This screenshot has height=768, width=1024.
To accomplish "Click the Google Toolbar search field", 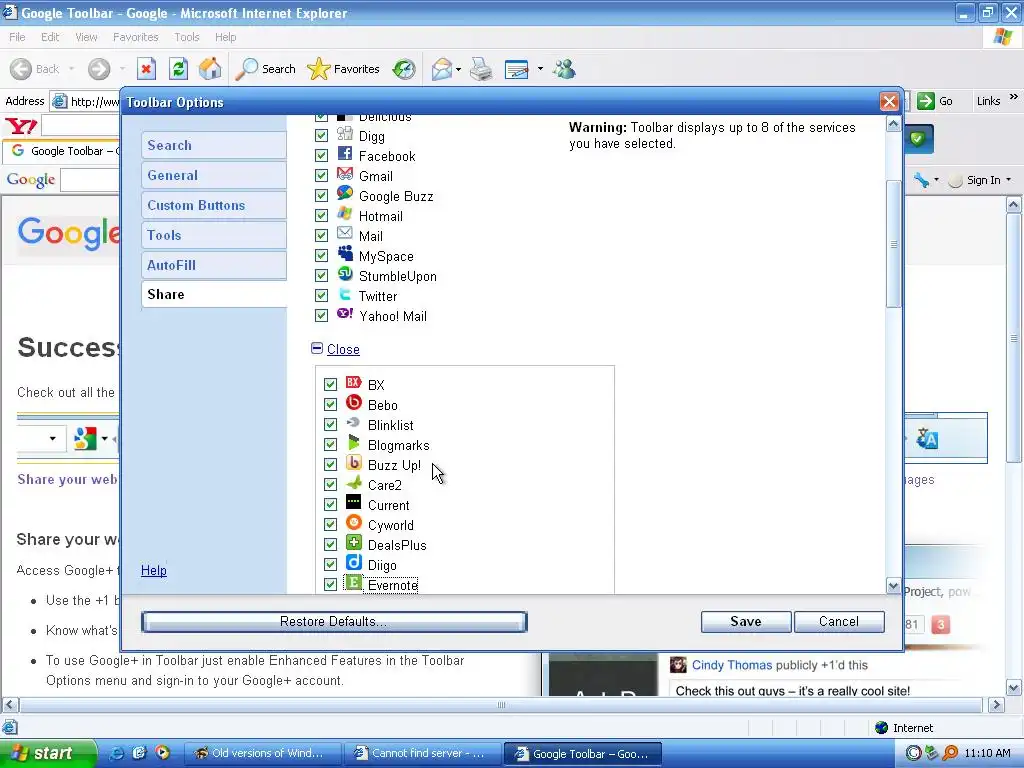I will click(x=90, y=180).
